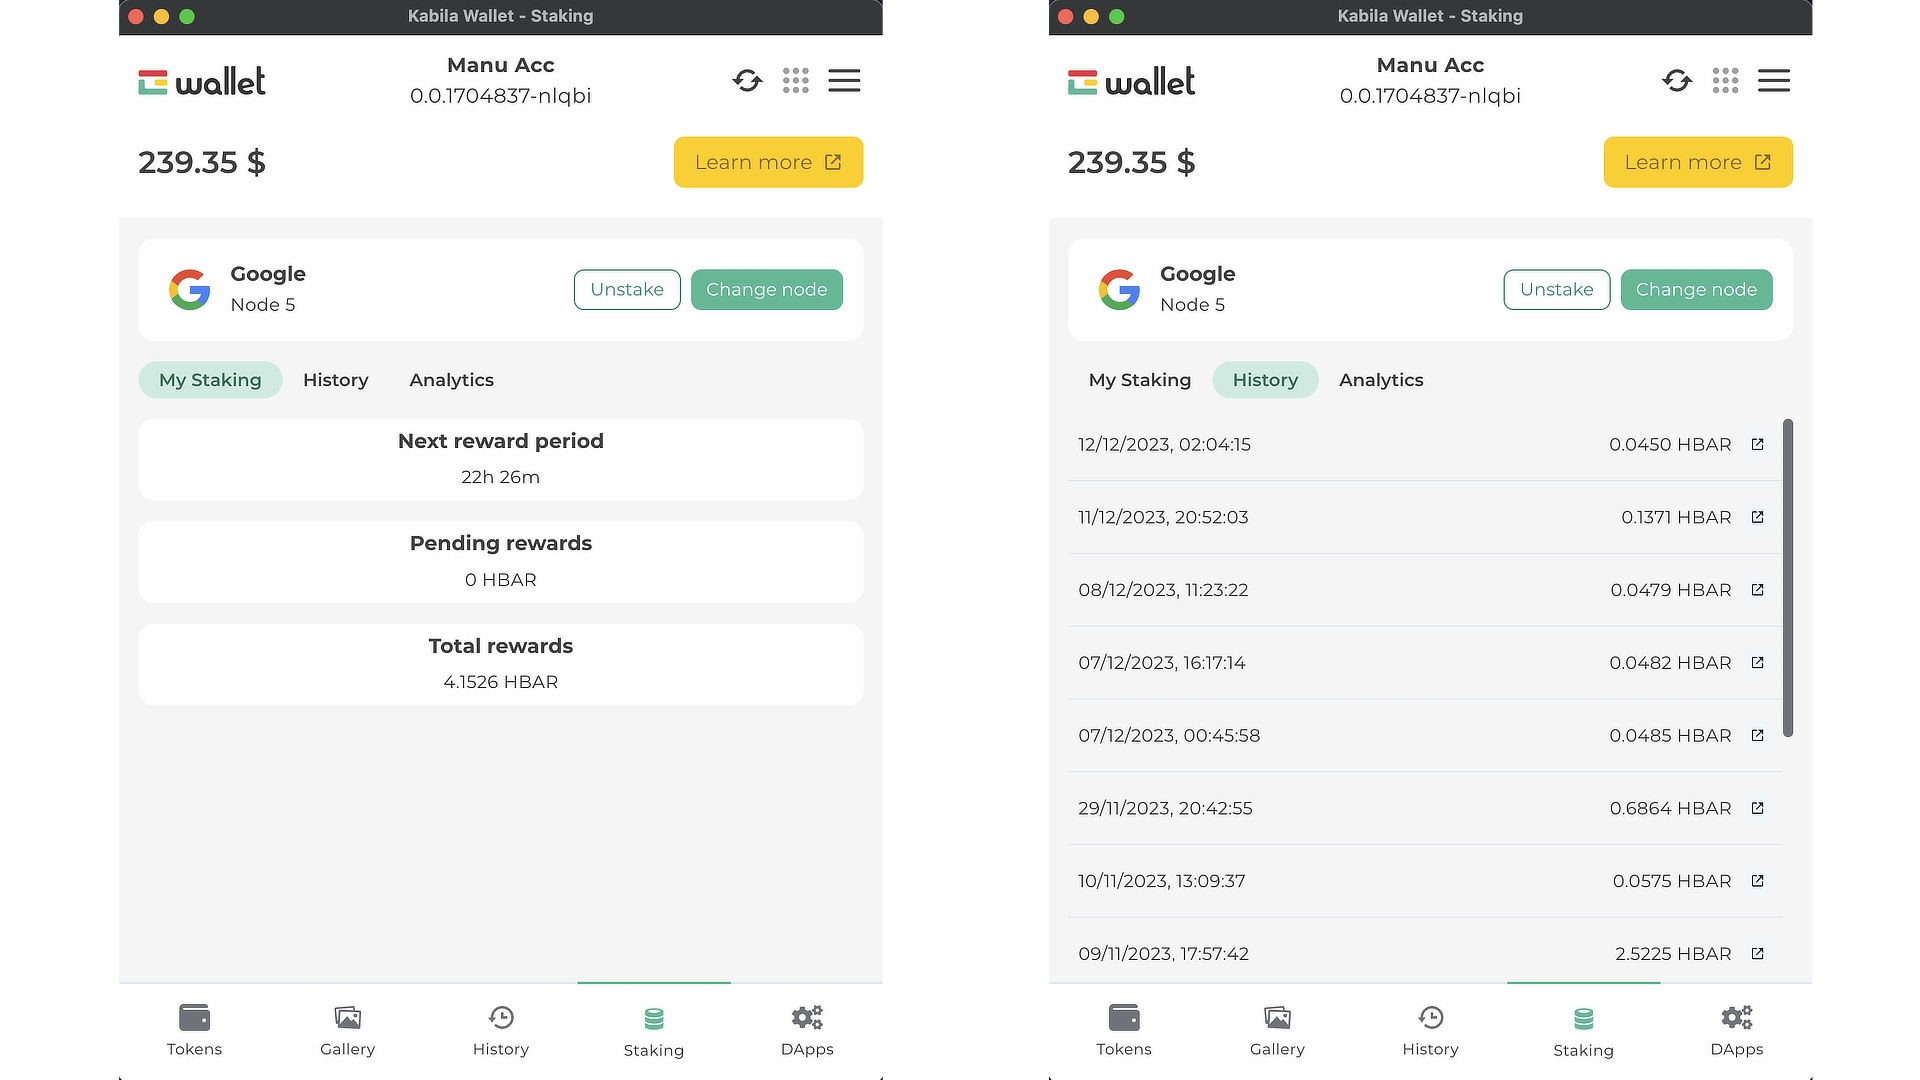The image size is (1920, 1080).
Task: Select the History tab beside My Staking in the left wallet
Action: [x=335, y=380]
